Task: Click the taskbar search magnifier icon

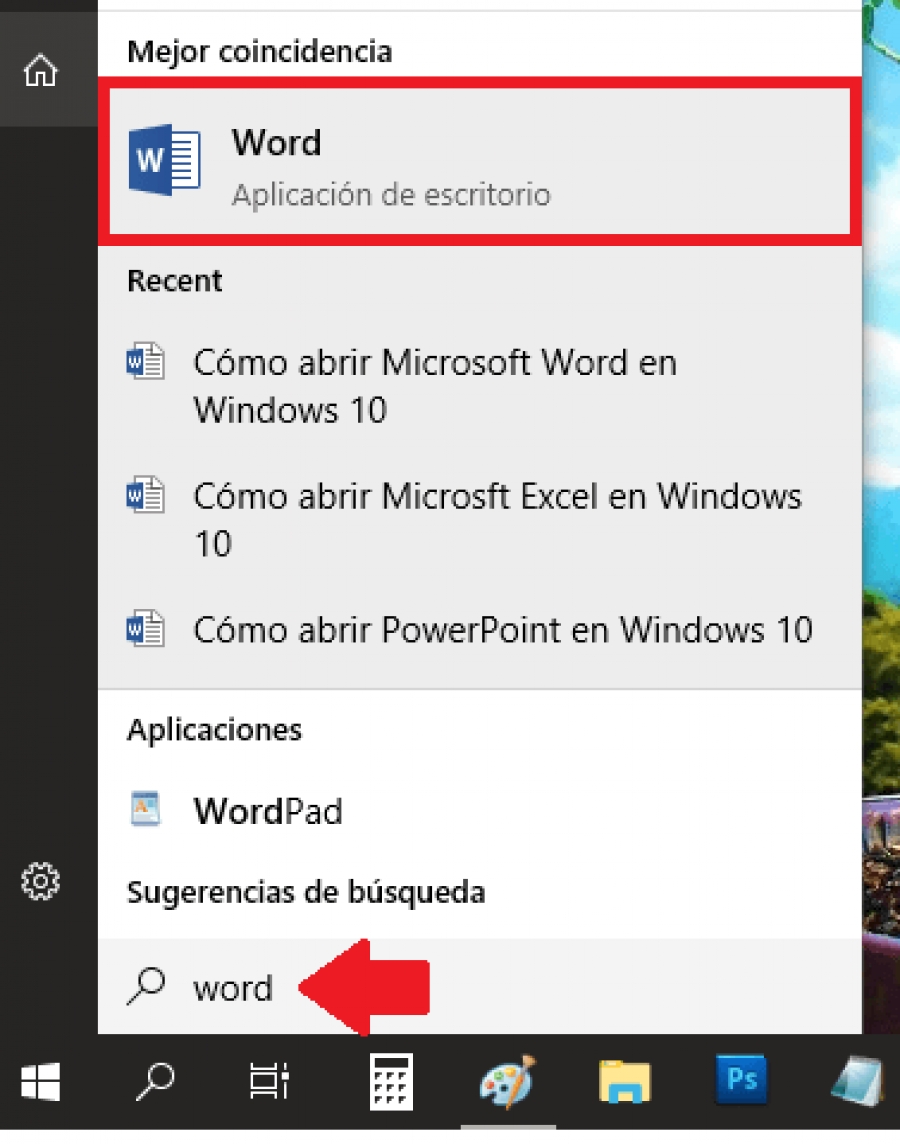Action: (155, 1081)
